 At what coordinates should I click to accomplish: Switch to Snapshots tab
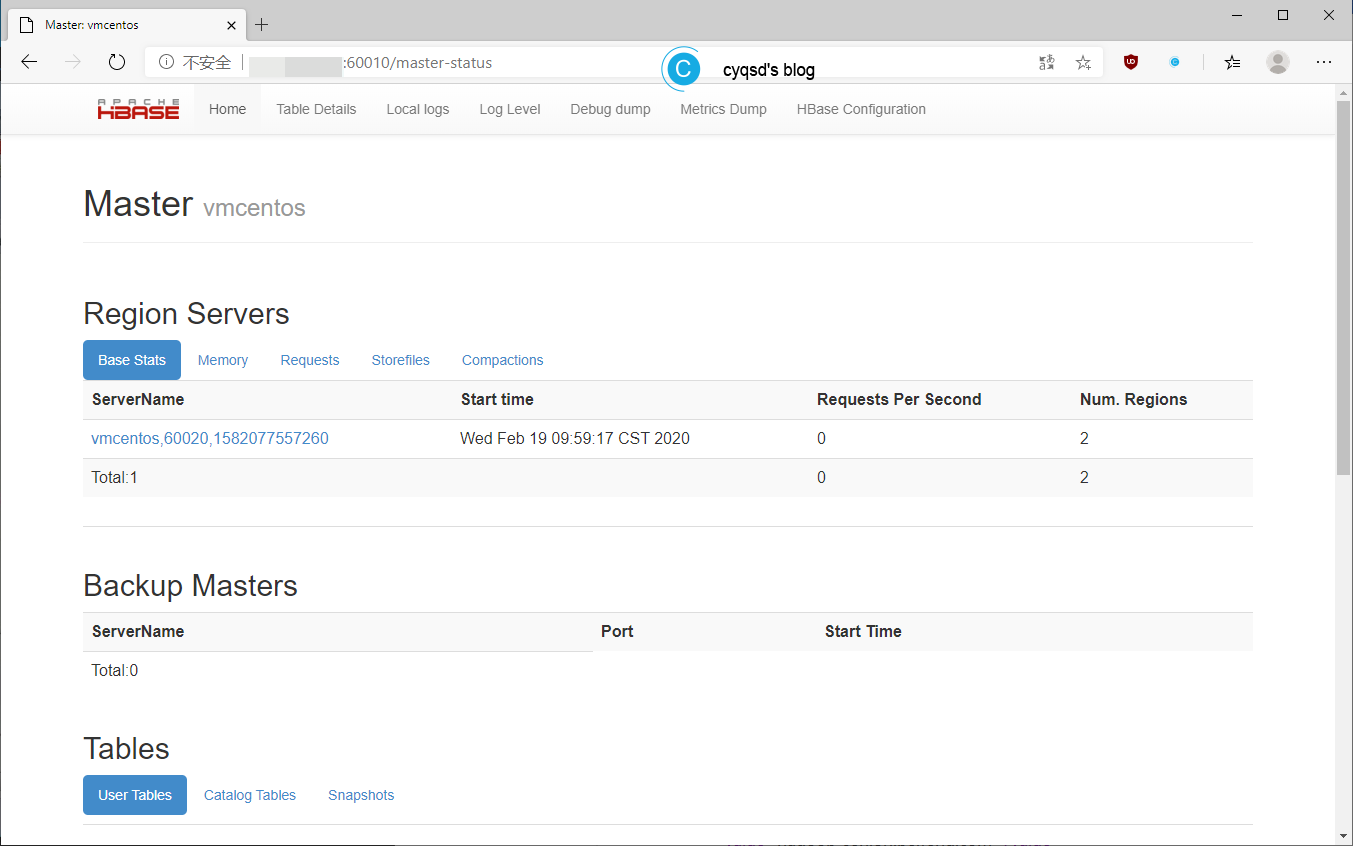click(x=361, y=795)
